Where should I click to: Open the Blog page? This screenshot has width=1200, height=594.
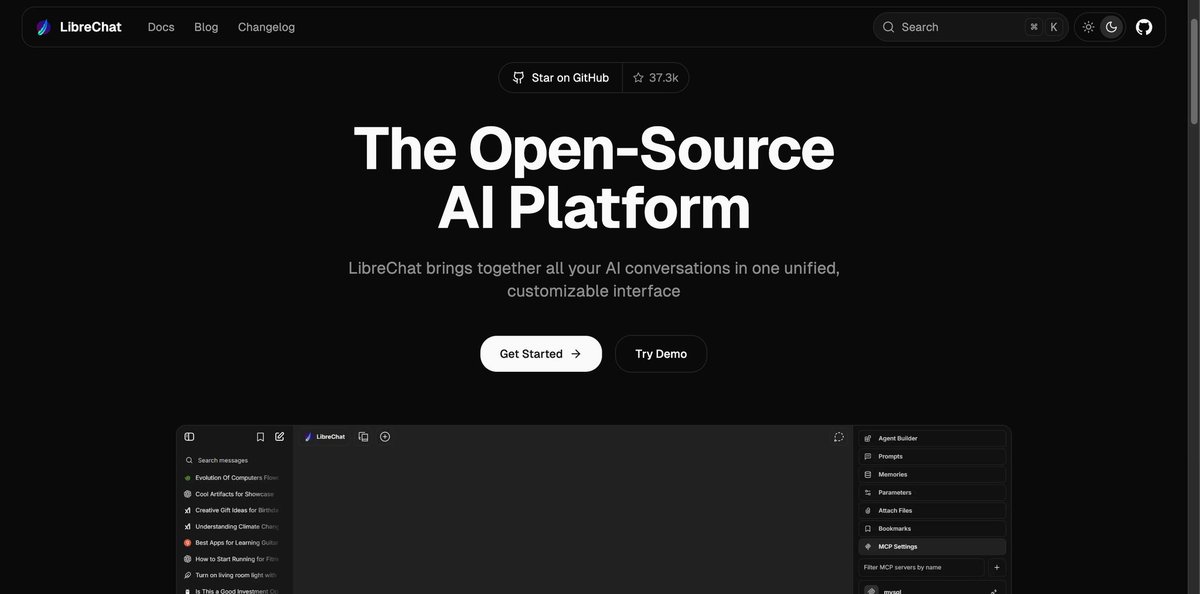pos(206,27)
